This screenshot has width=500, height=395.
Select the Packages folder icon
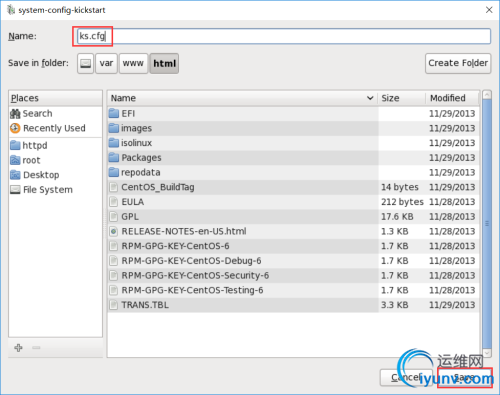114,158
